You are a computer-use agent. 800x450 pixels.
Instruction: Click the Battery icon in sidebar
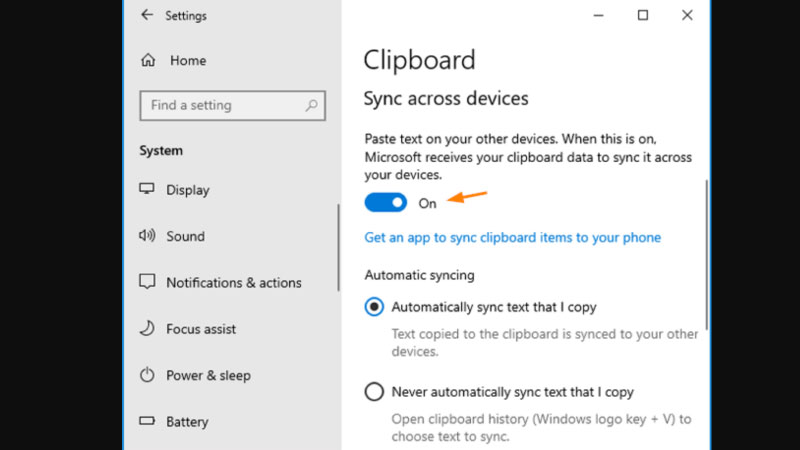coord(148,422)
